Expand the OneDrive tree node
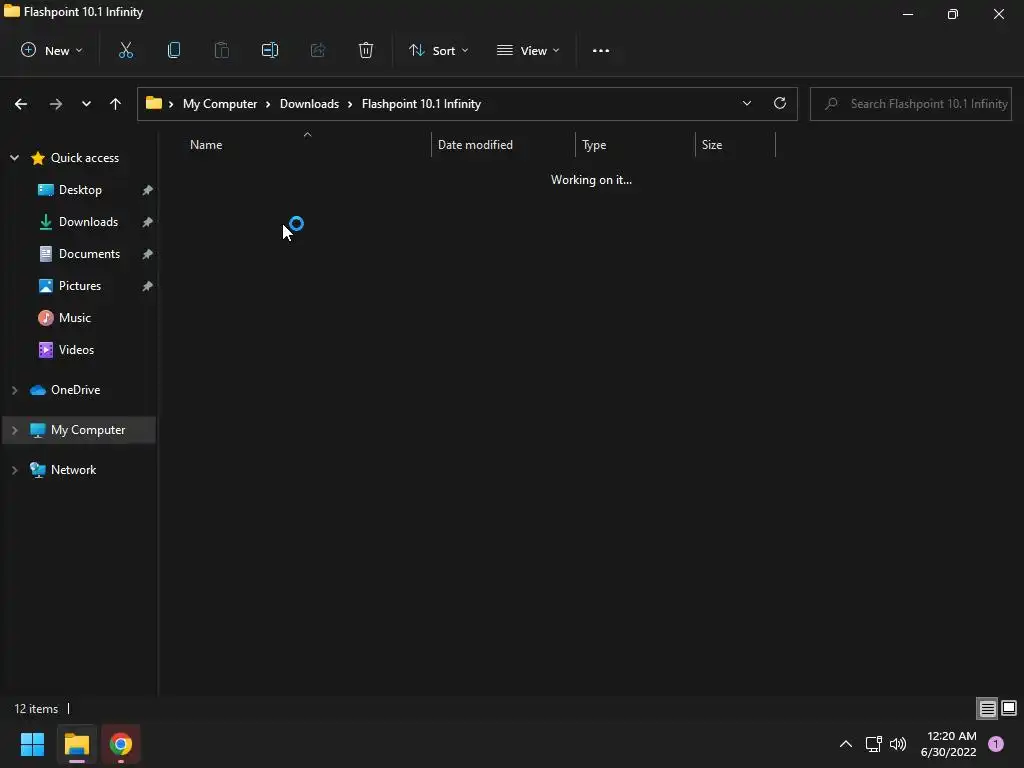The image size is (1024, 768). [14, 390]
